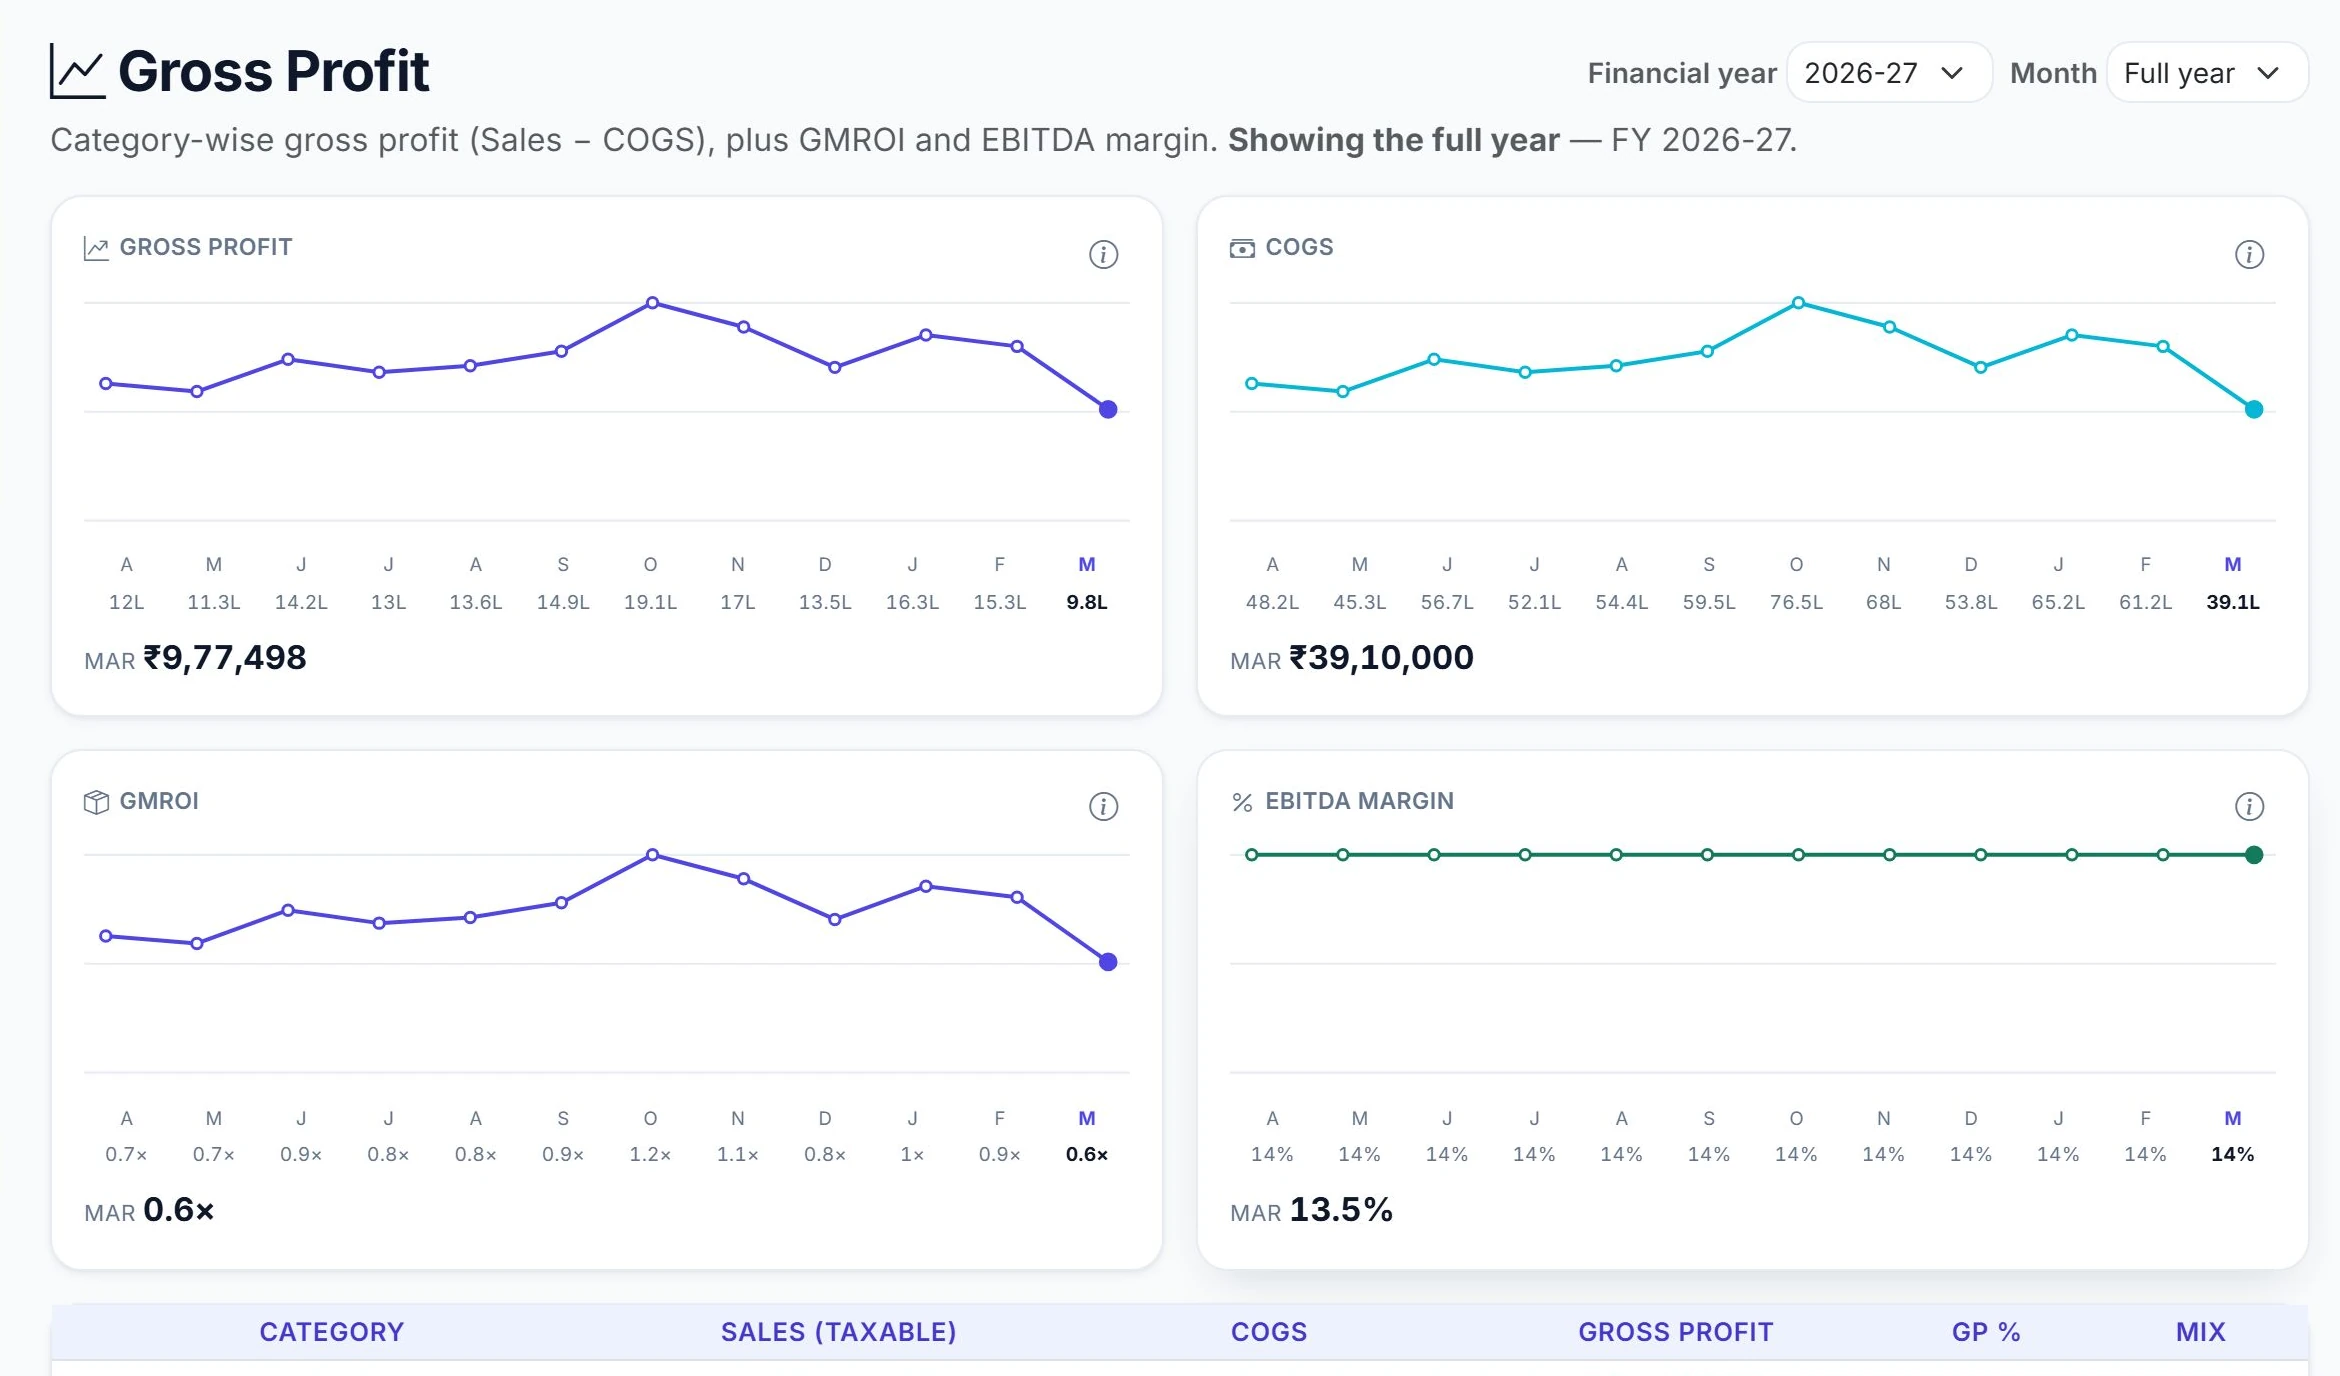Select March endpoint on GMROI chart
The height and width of the screenshot is (1376, 2340).
point(1108,962)
